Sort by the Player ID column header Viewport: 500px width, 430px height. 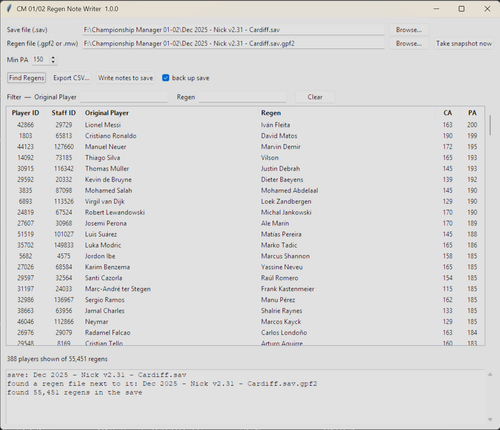[25, 113]
